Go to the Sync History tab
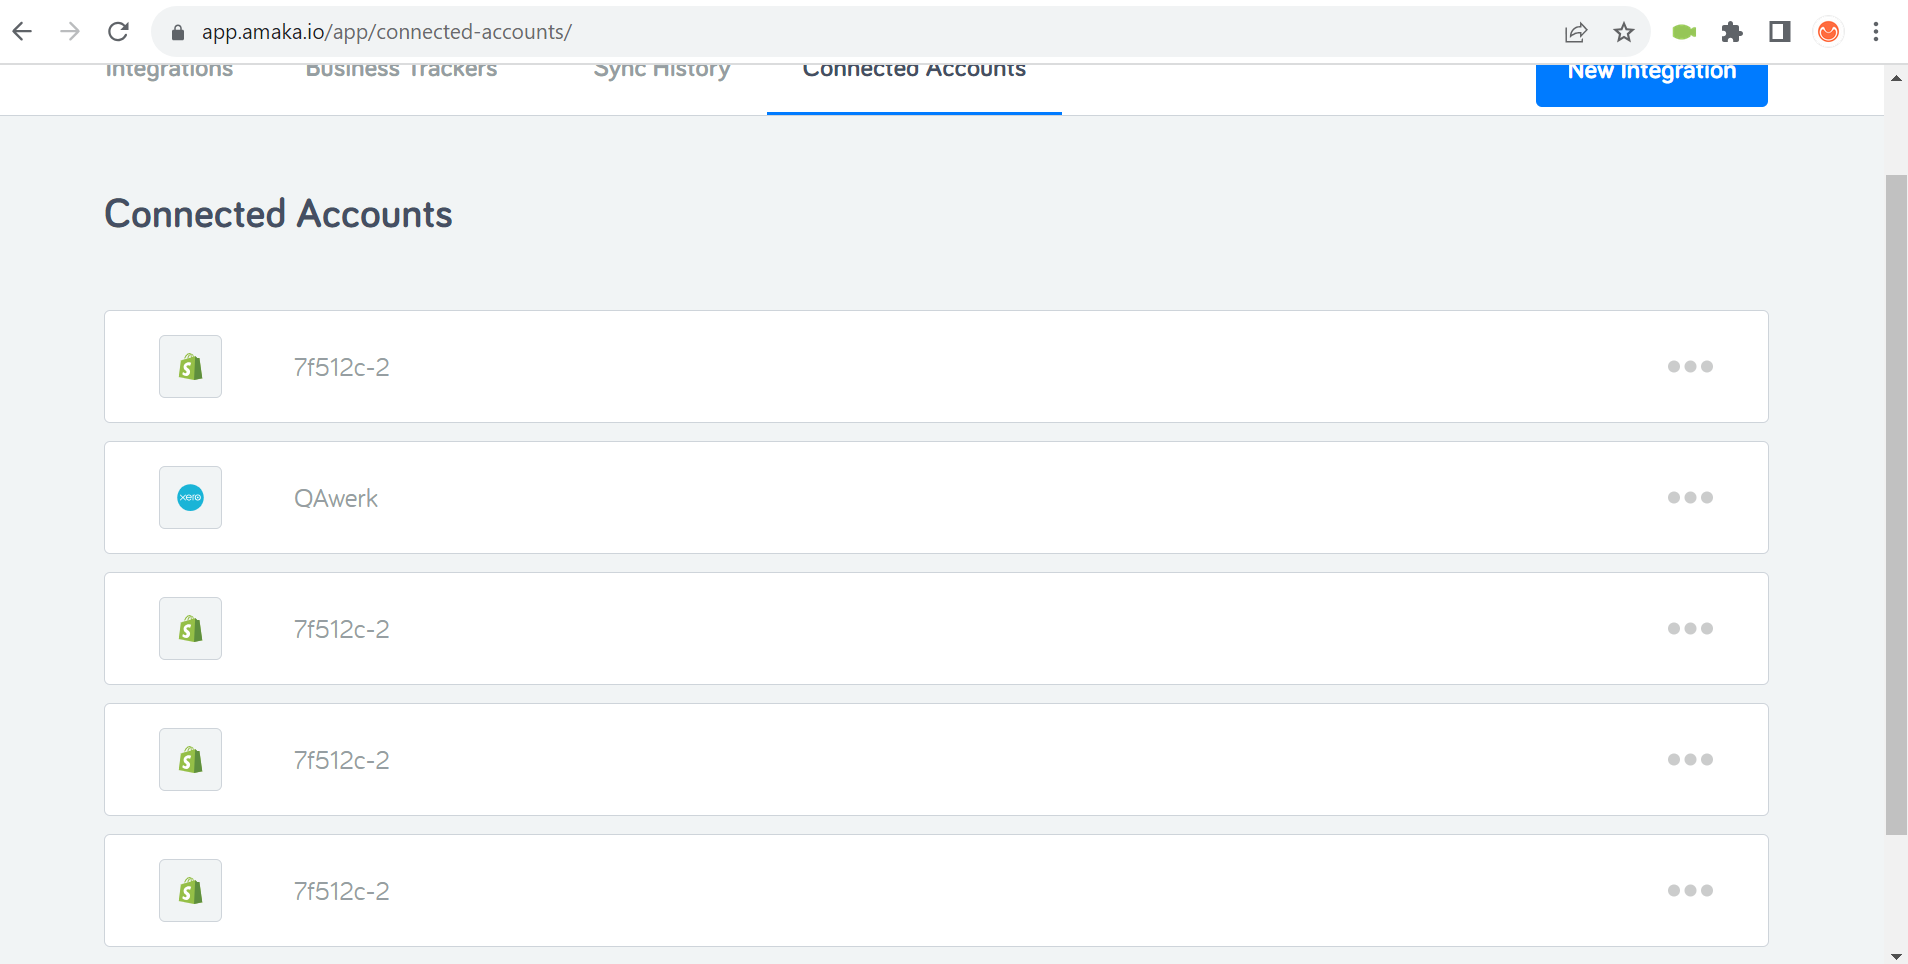 click(x=662, y=70)
